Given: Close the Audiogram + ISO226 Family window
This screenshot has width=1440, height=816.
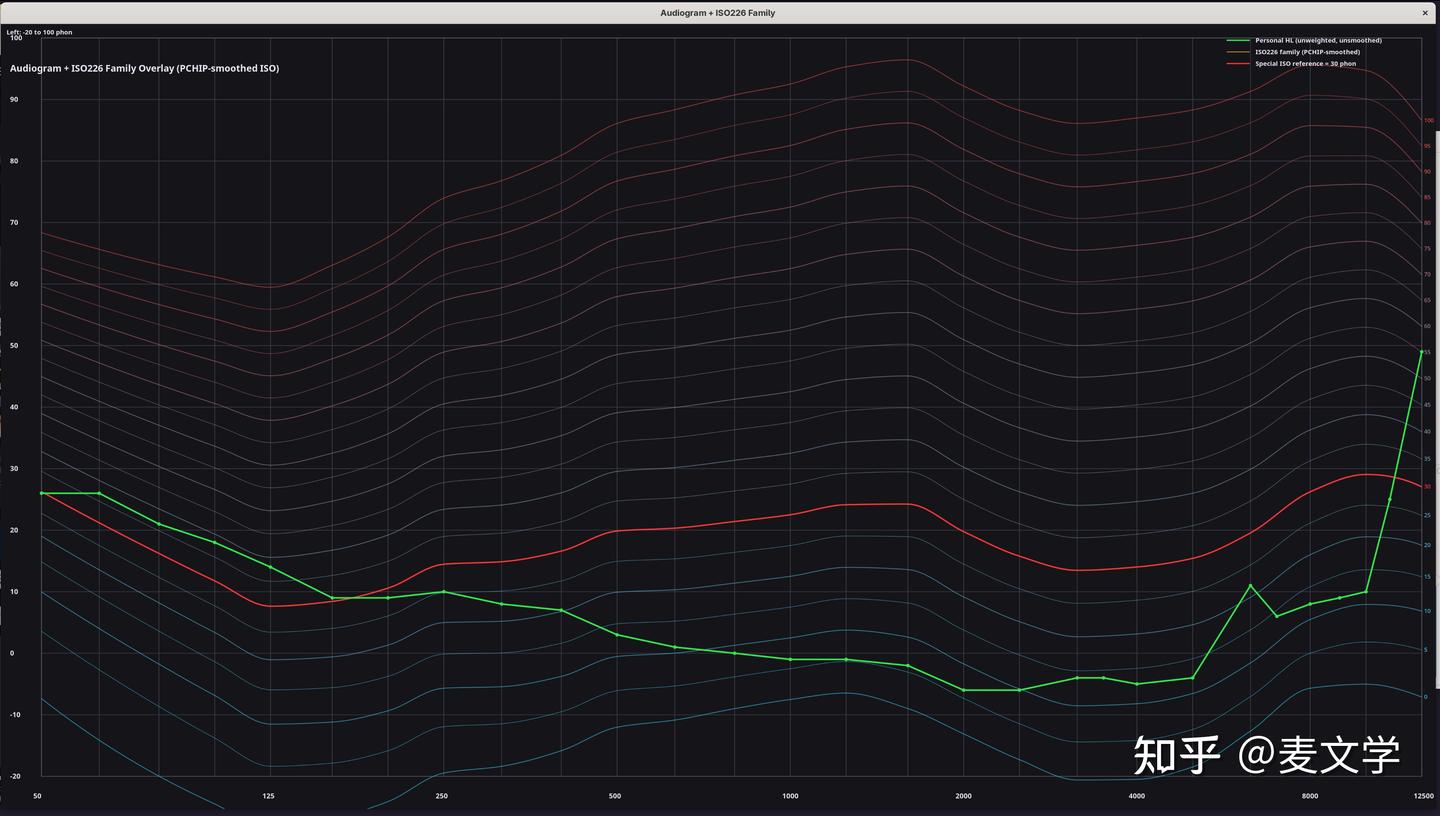Looking at the screenshot, I should [1425, 13].
